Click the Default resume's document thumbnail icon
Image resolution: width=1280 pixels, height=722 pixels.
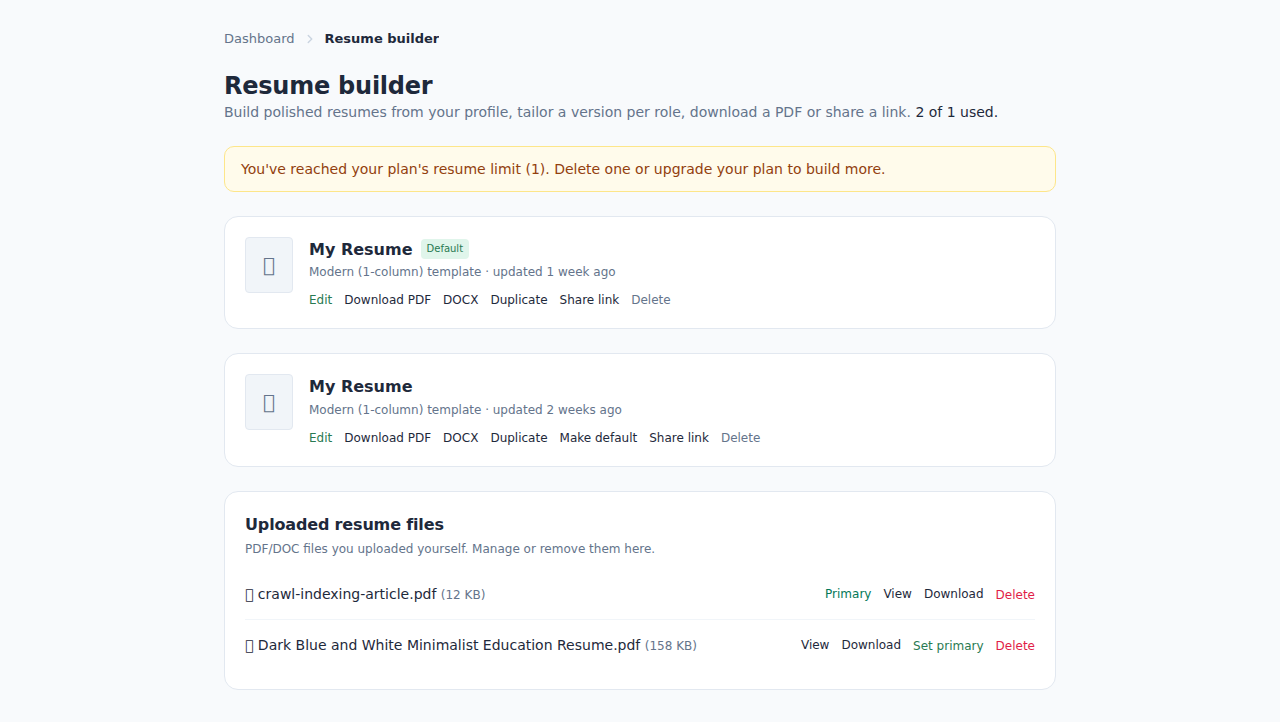coord(269,265)
